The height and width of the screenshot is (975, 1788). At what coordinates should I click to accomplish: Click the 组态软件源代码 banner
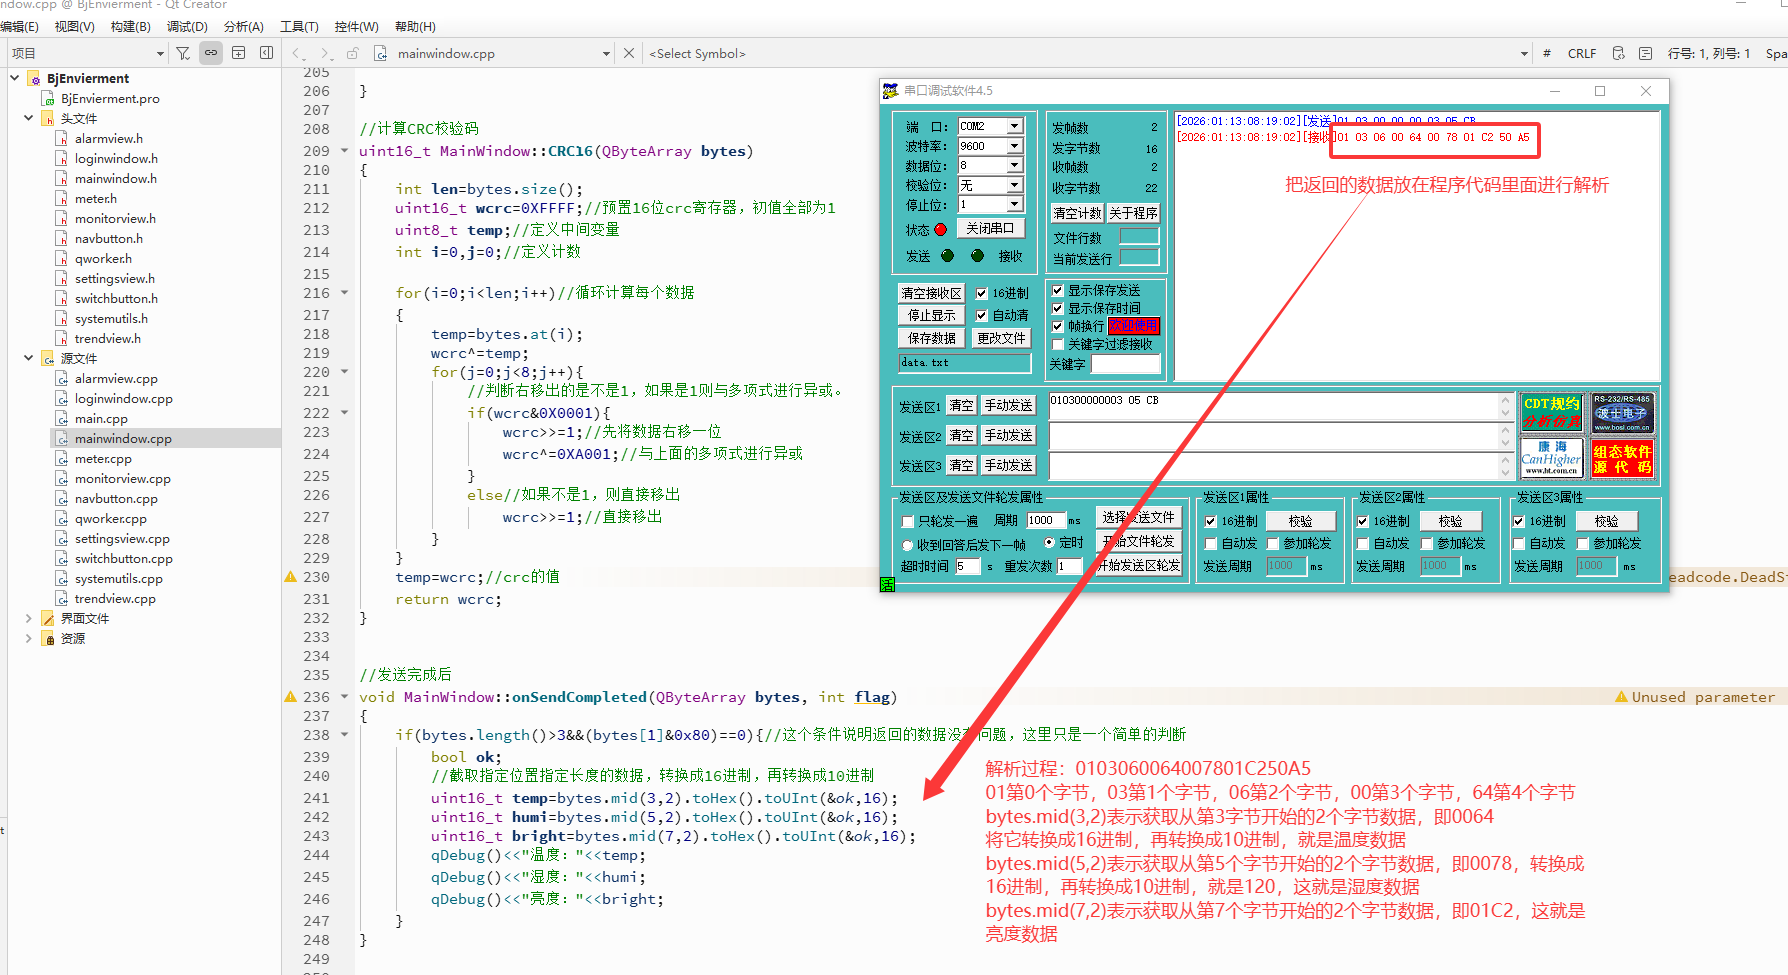coord(1622,458)
